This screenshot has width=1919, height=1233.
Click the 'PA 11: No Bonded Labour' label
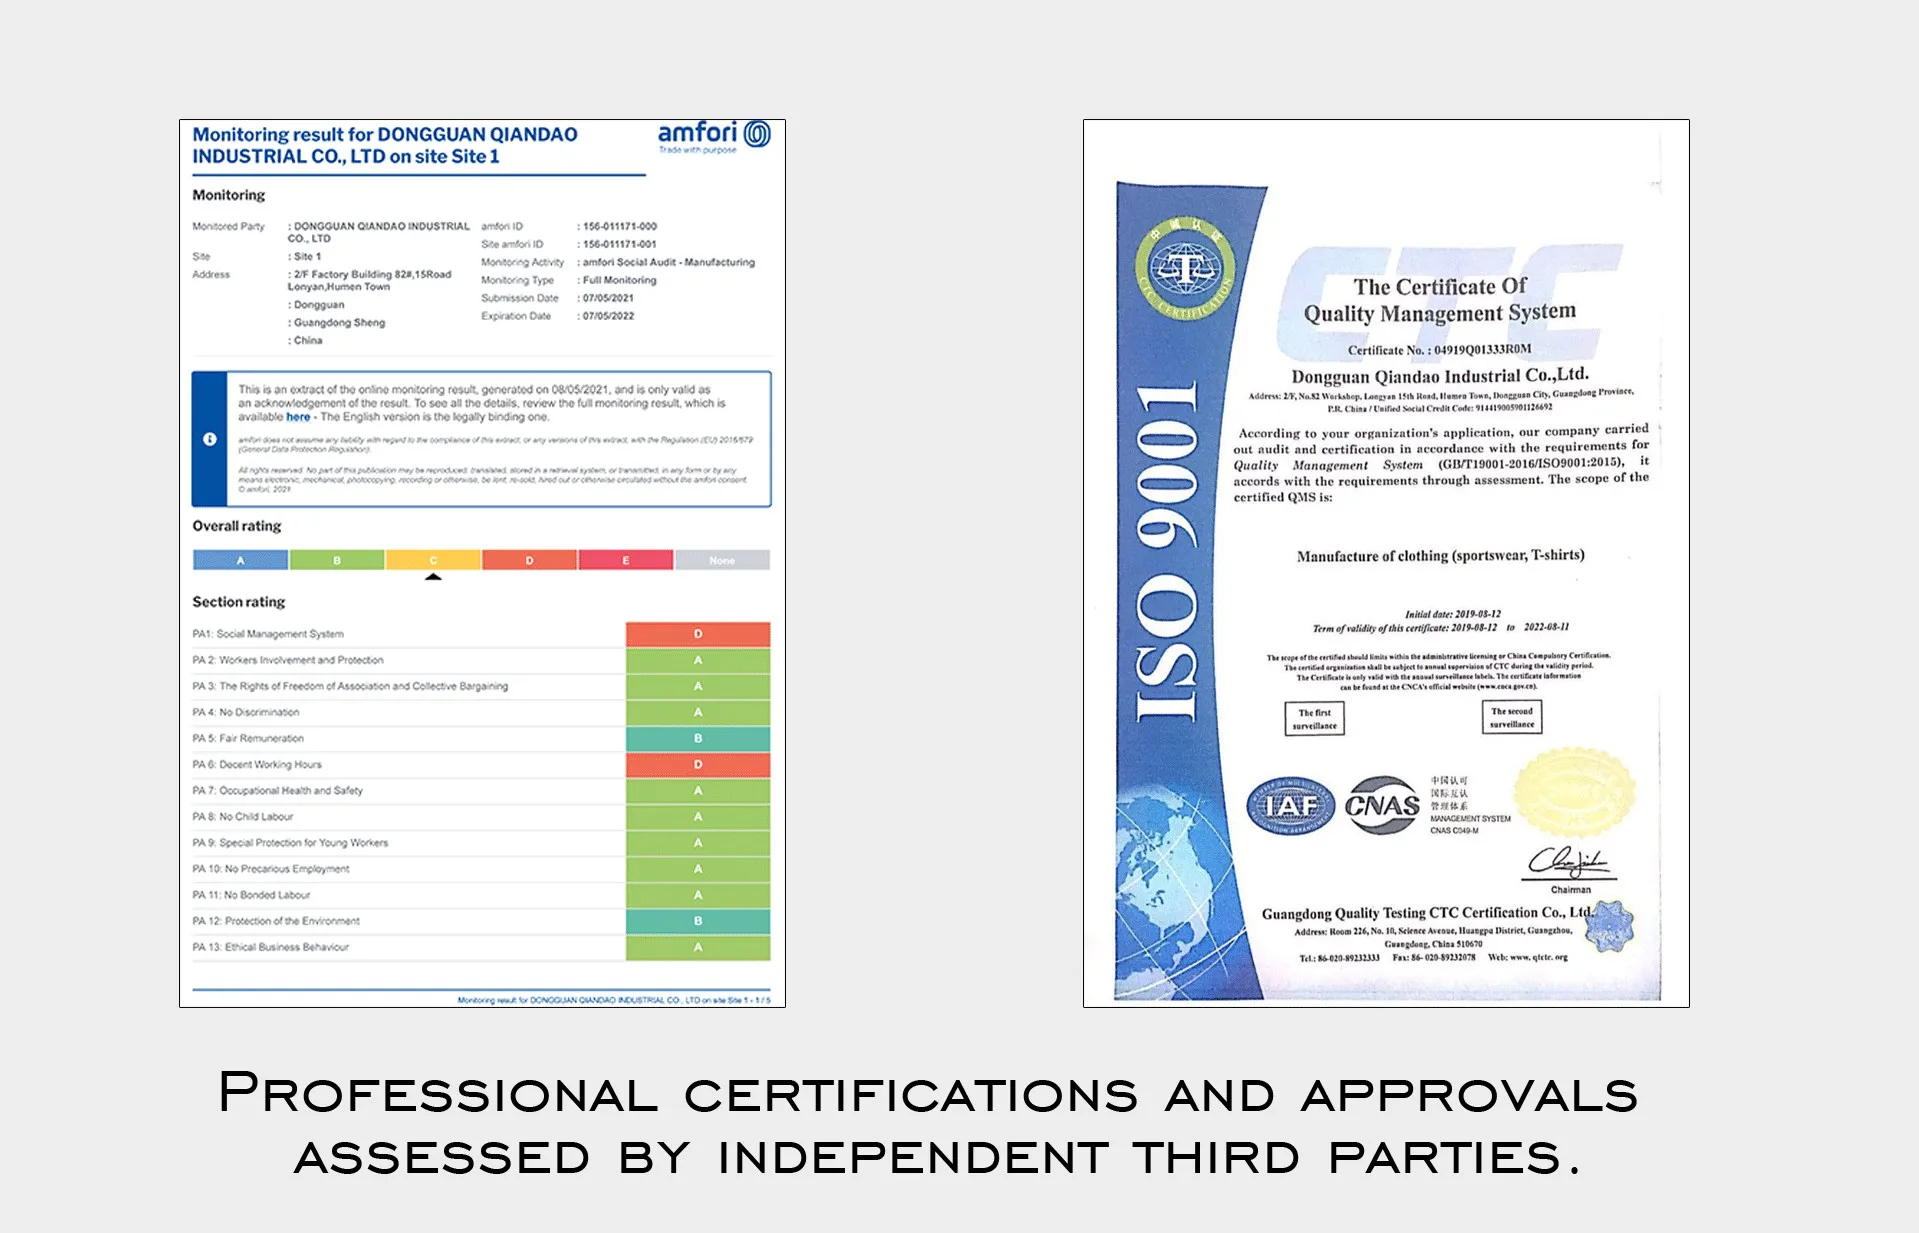coord(251,895)
